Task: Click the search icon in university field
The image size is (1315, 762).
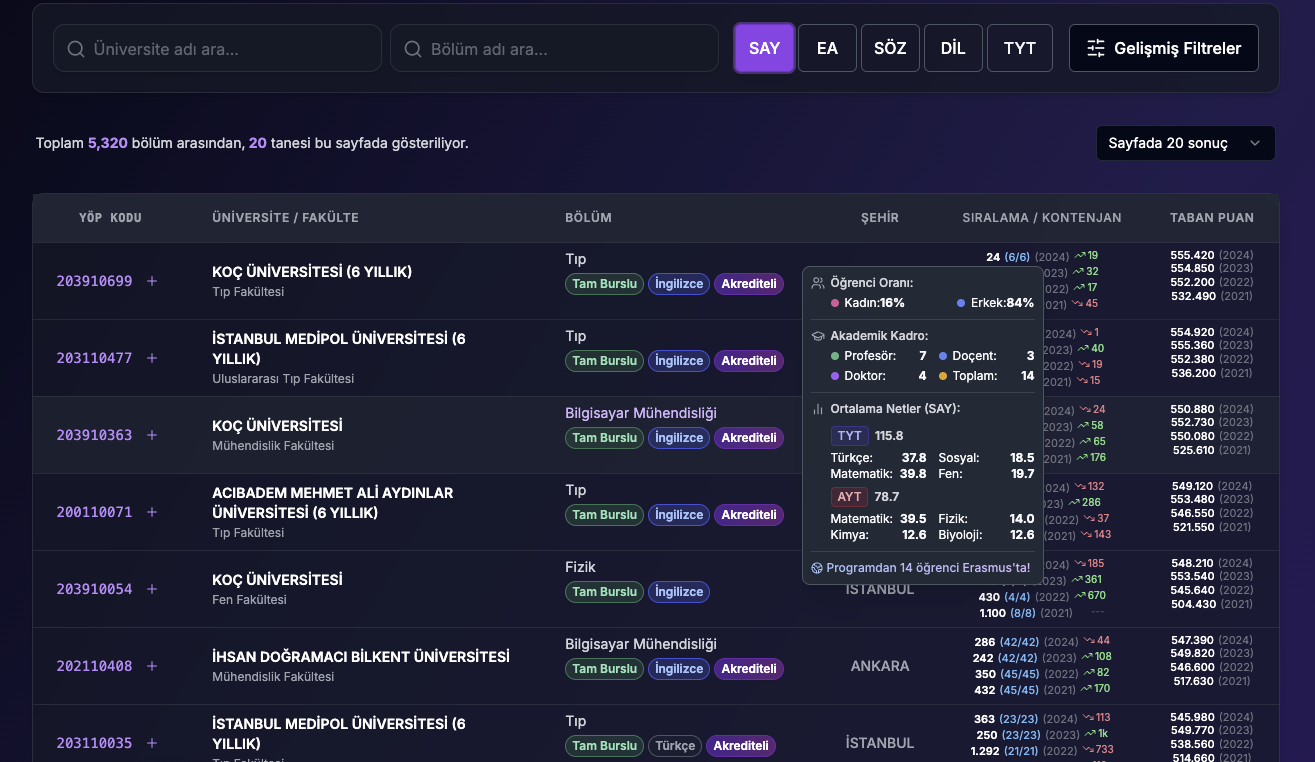Action: point(76,49)
